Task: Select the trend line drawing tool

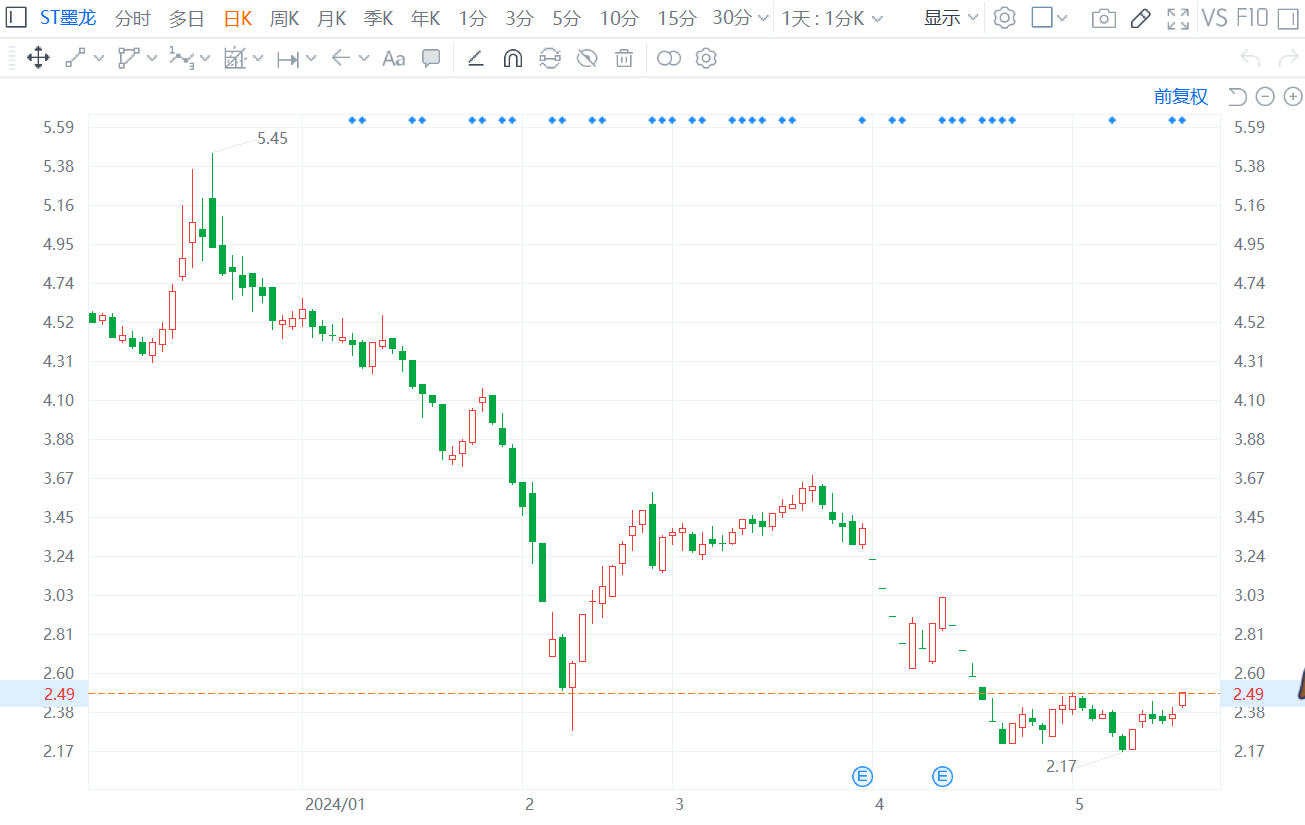Action: click(x=75, y=58)
